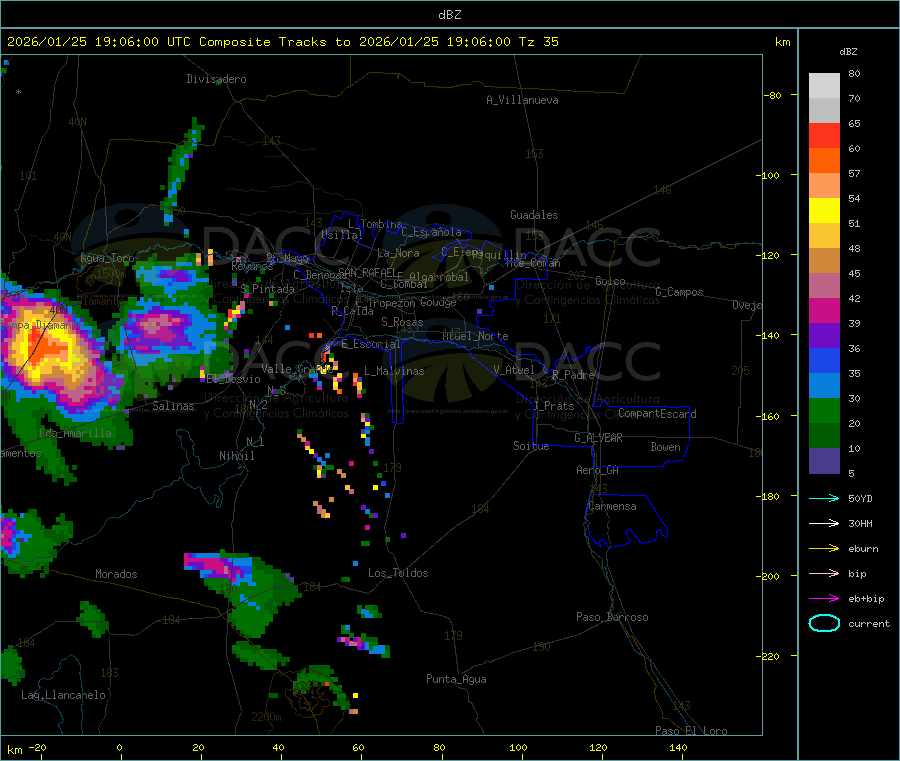Click the UTC Composite Tracks timestamp header
The image size is (900, 761).
282,42
